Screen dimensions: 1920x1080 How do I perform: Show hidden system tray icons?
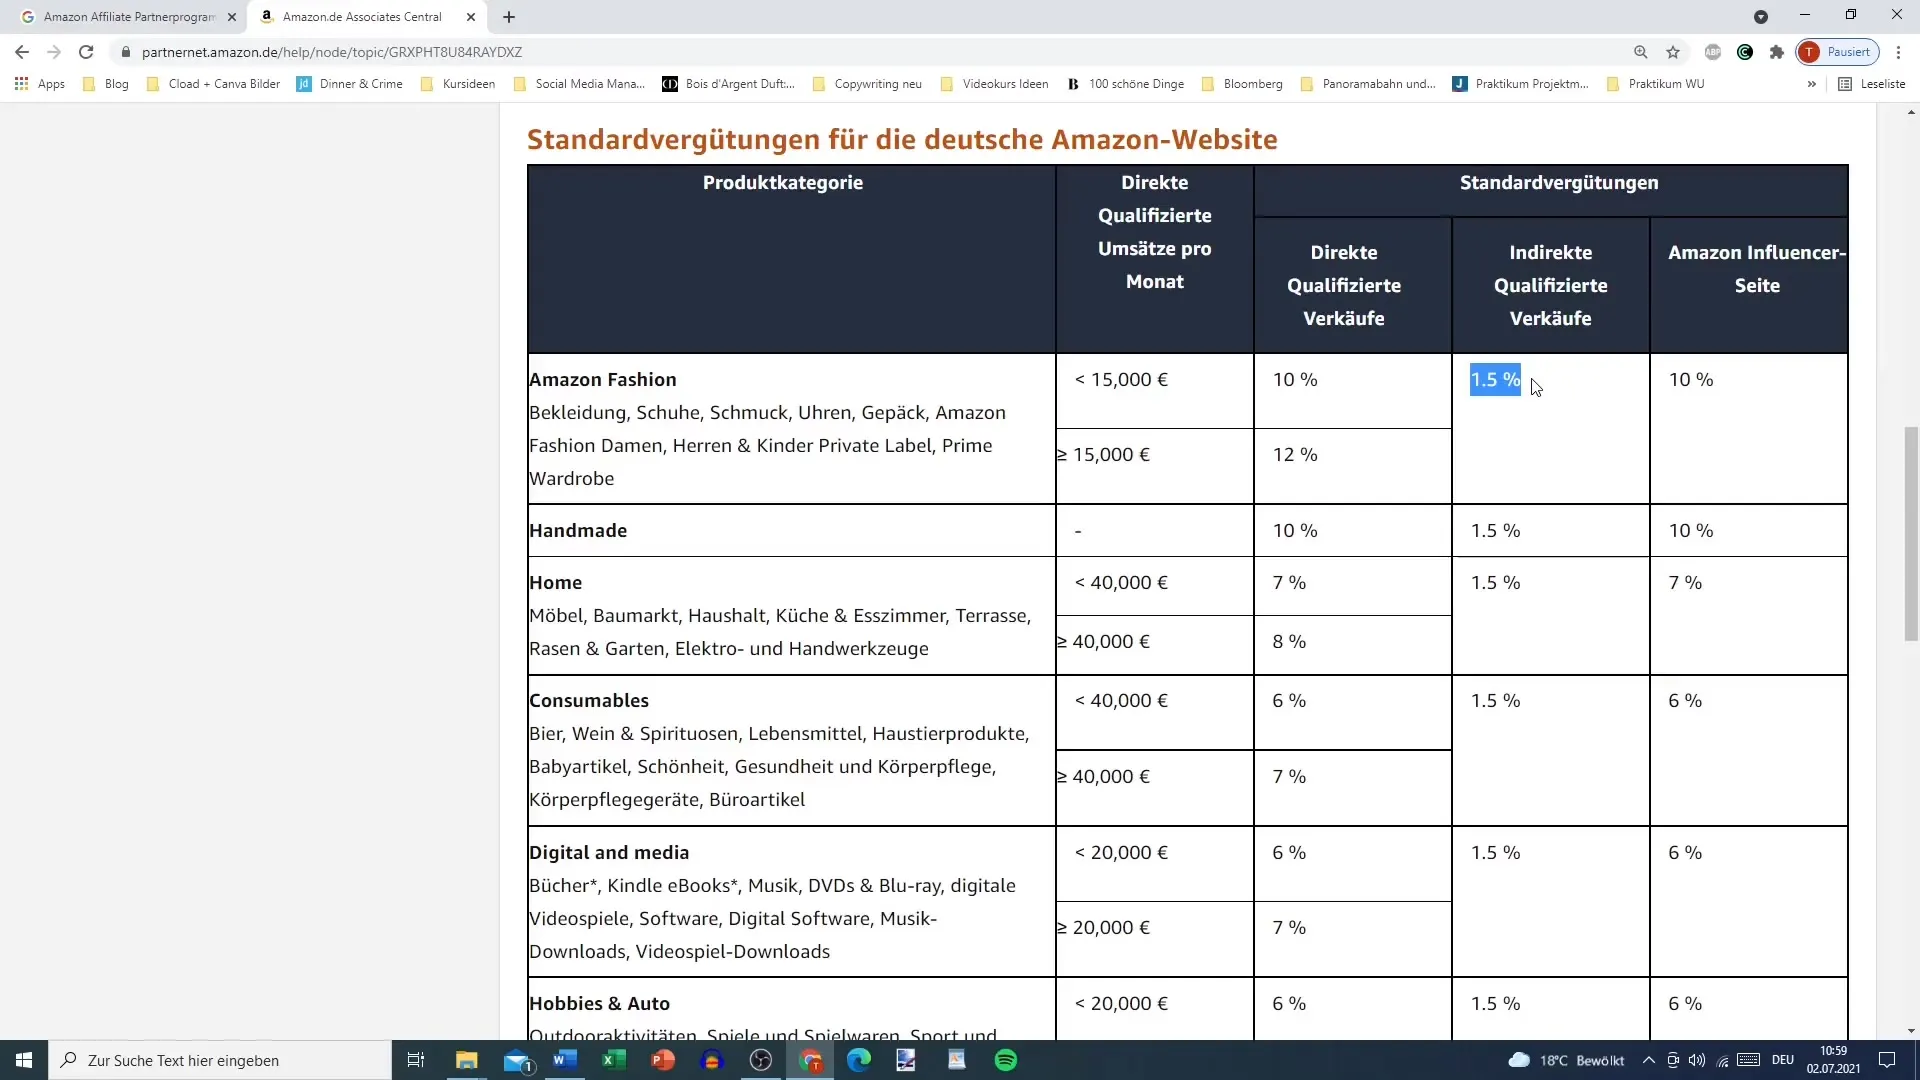click(x=1649, y=1060)
